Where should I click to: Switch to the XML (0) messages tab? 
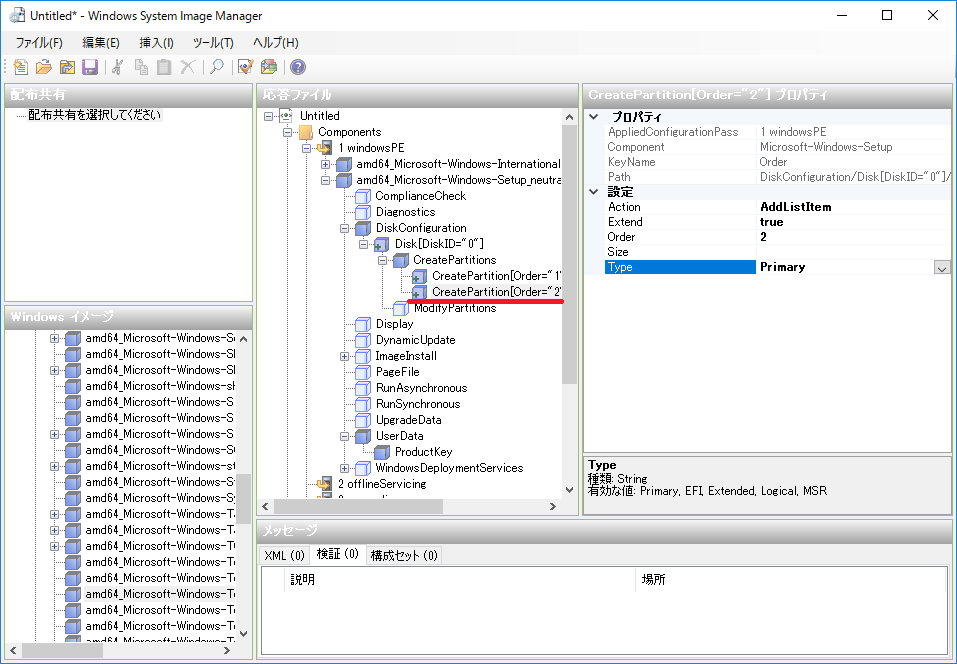pyautogui.click(x=284, y=555)
